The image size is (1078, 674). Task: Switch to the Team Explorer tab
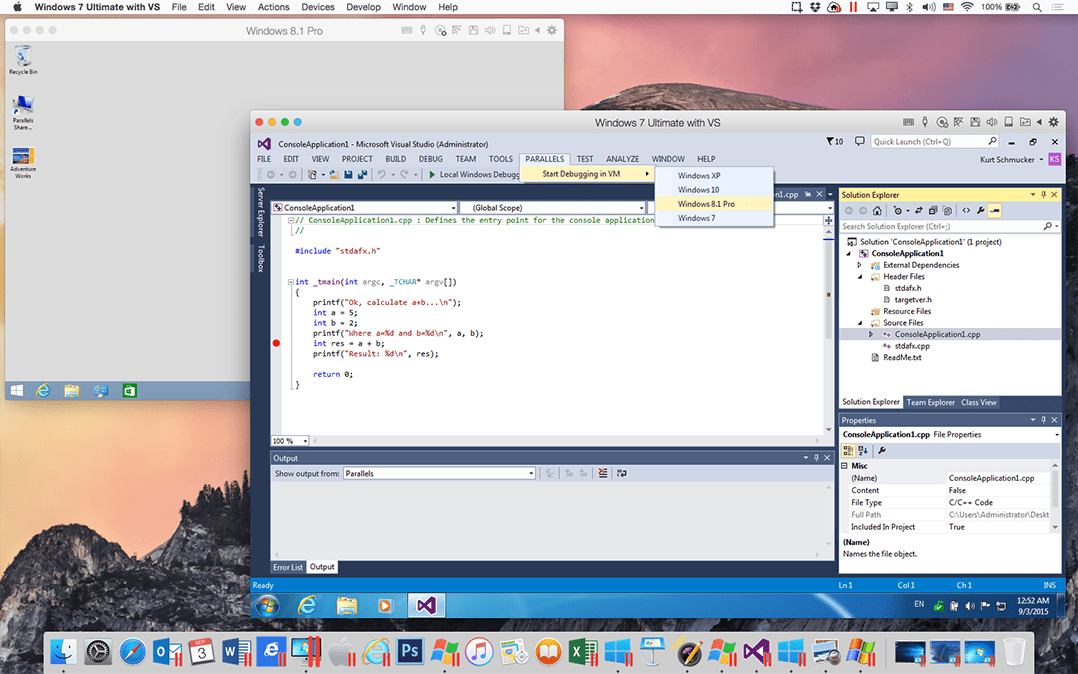pos(930,402)
